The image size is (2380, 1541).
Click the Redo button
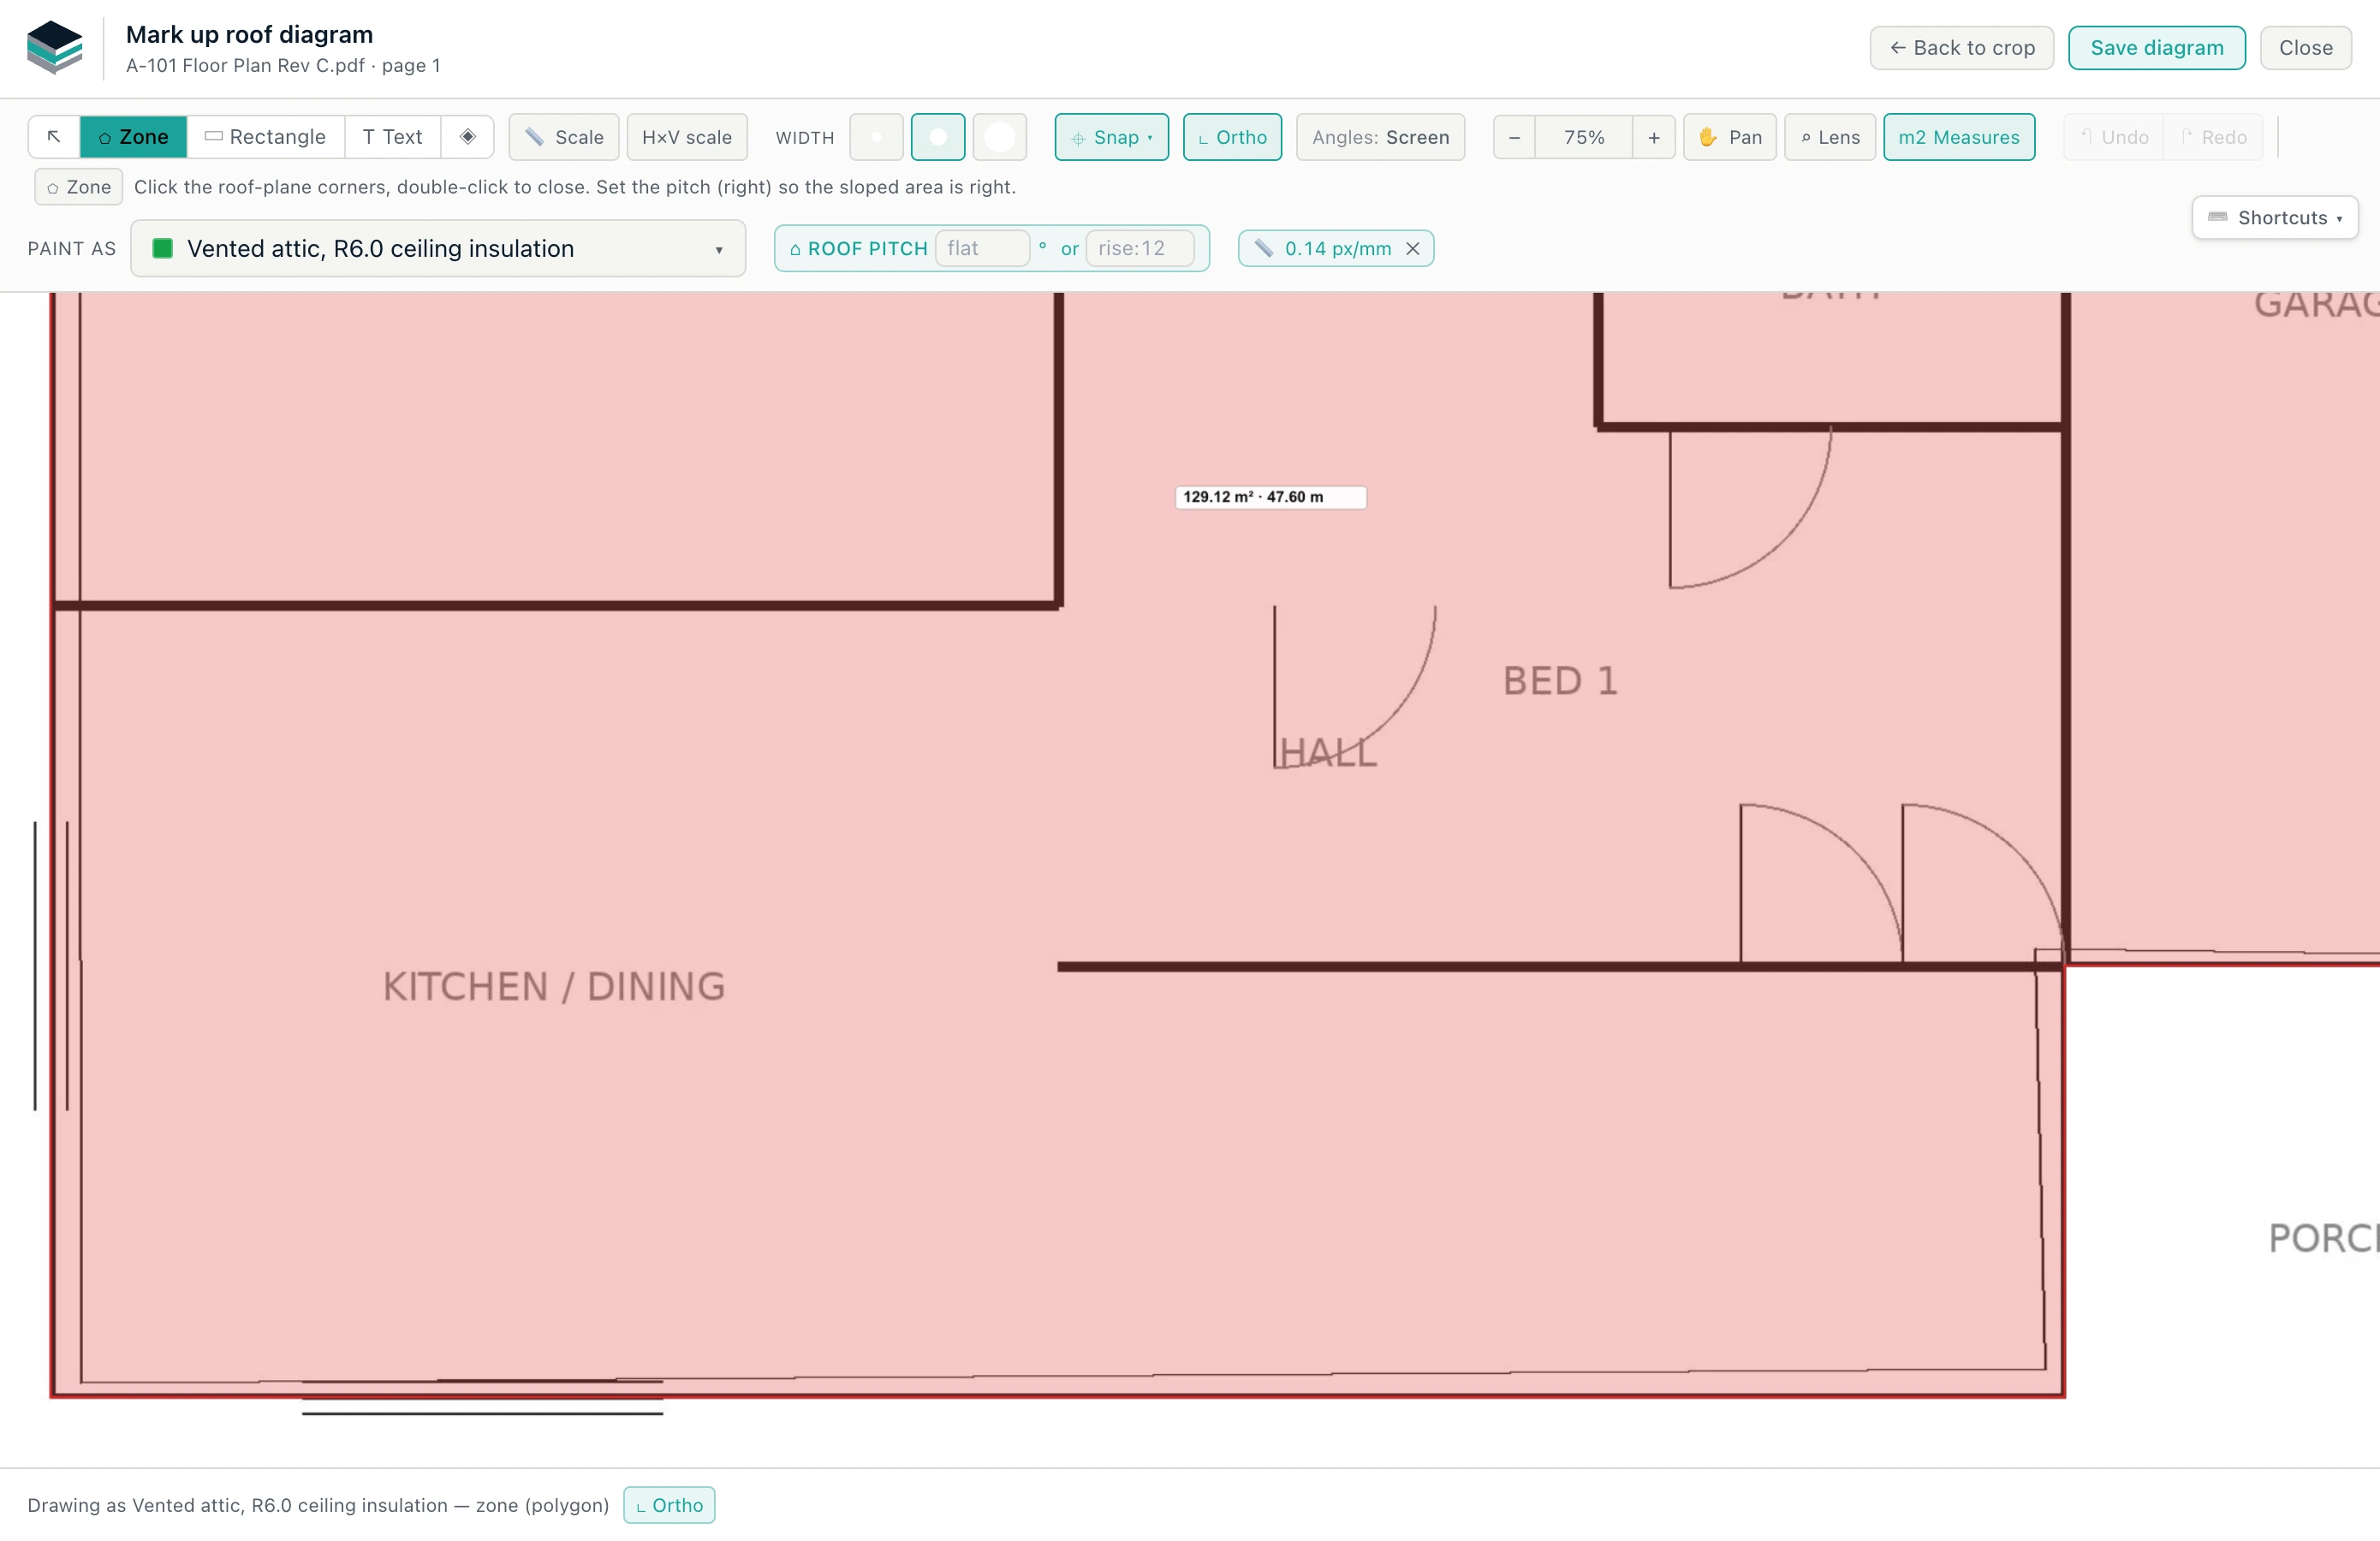click(2214, 137)
